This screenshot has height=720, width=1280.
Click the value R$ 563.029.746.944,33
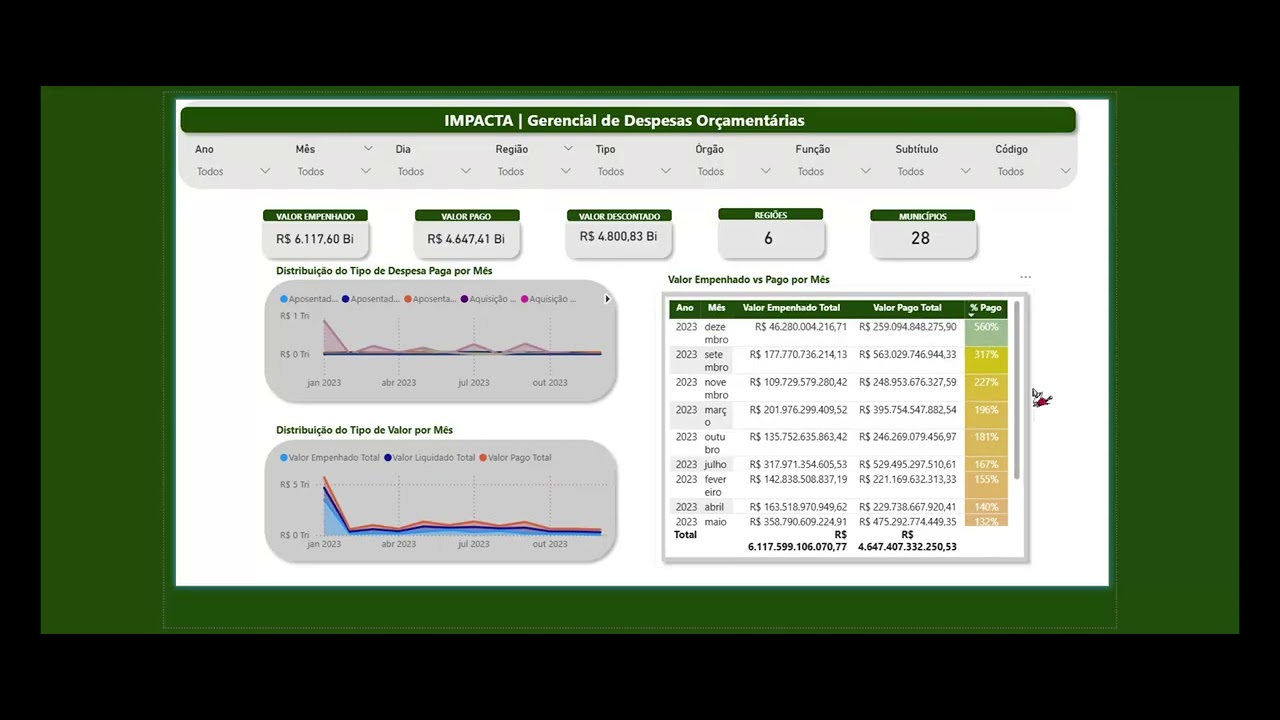907,354
